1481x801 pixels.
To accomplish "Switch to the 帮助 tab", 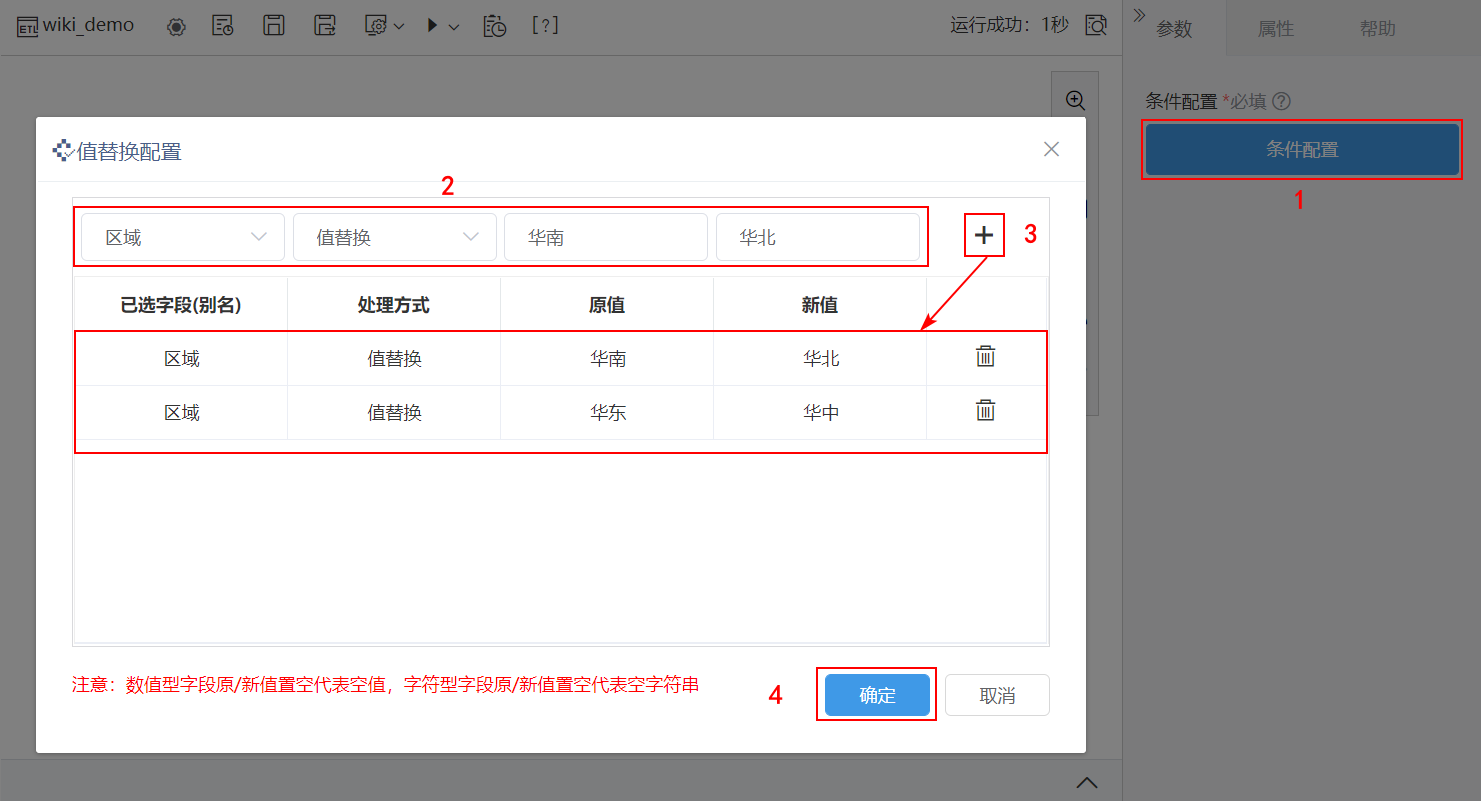I will [1378, 29].
